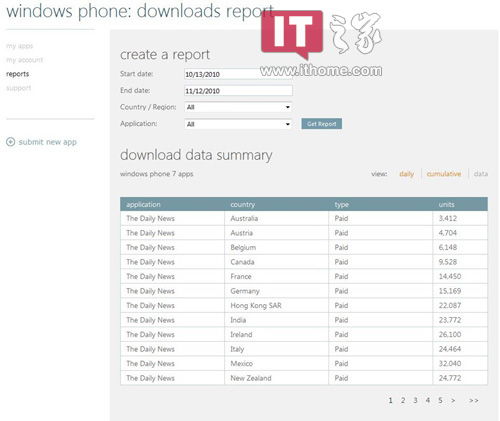
Task: Open the Country / Region dropdown
Action: [x=238, y=107]
